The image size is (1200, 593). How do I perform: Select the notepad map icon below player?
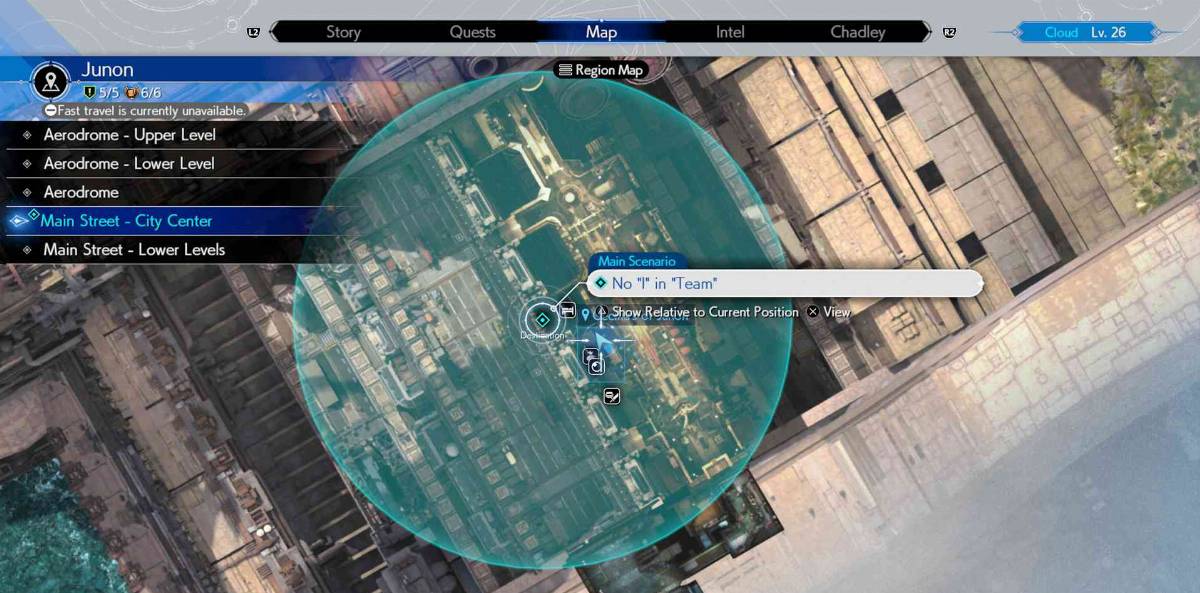(x=613, y=398)
